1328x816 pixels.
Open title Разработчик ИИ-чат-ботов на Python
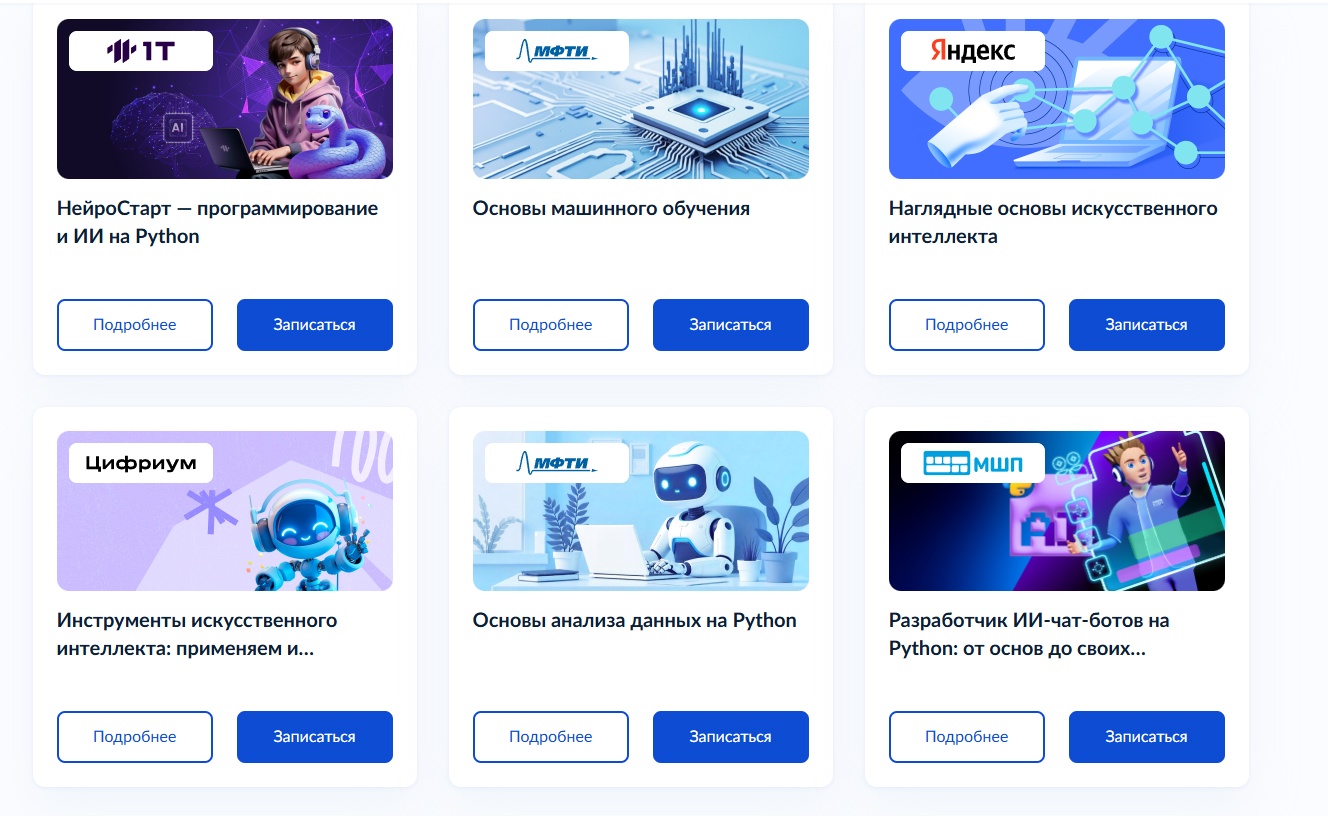[x=1029, y=635]
